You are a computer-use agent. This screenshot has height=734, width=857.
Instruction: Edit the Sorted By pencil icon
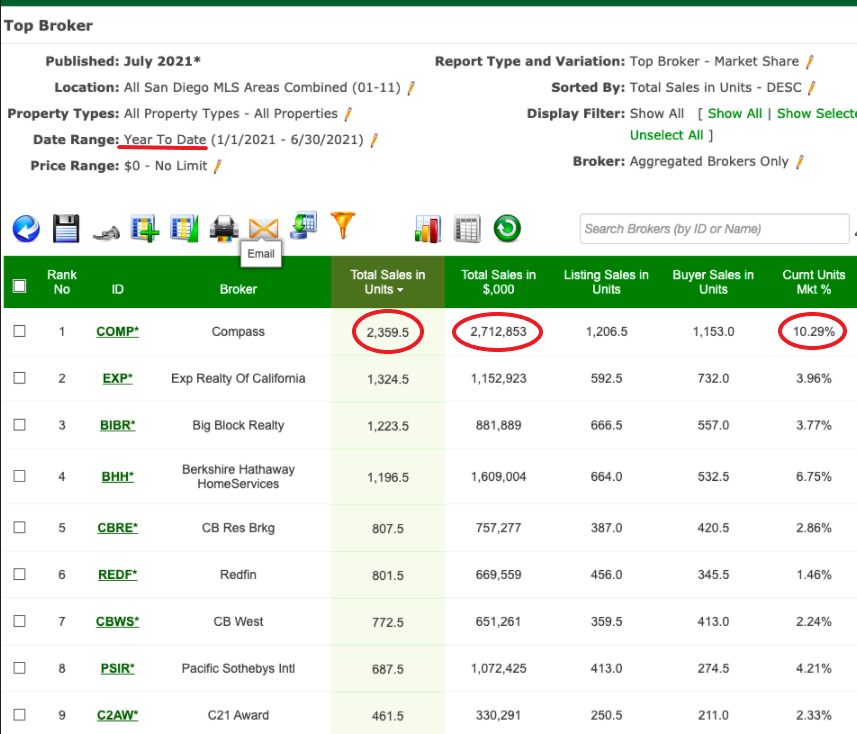pyautogui.click(x=812, y=88)
